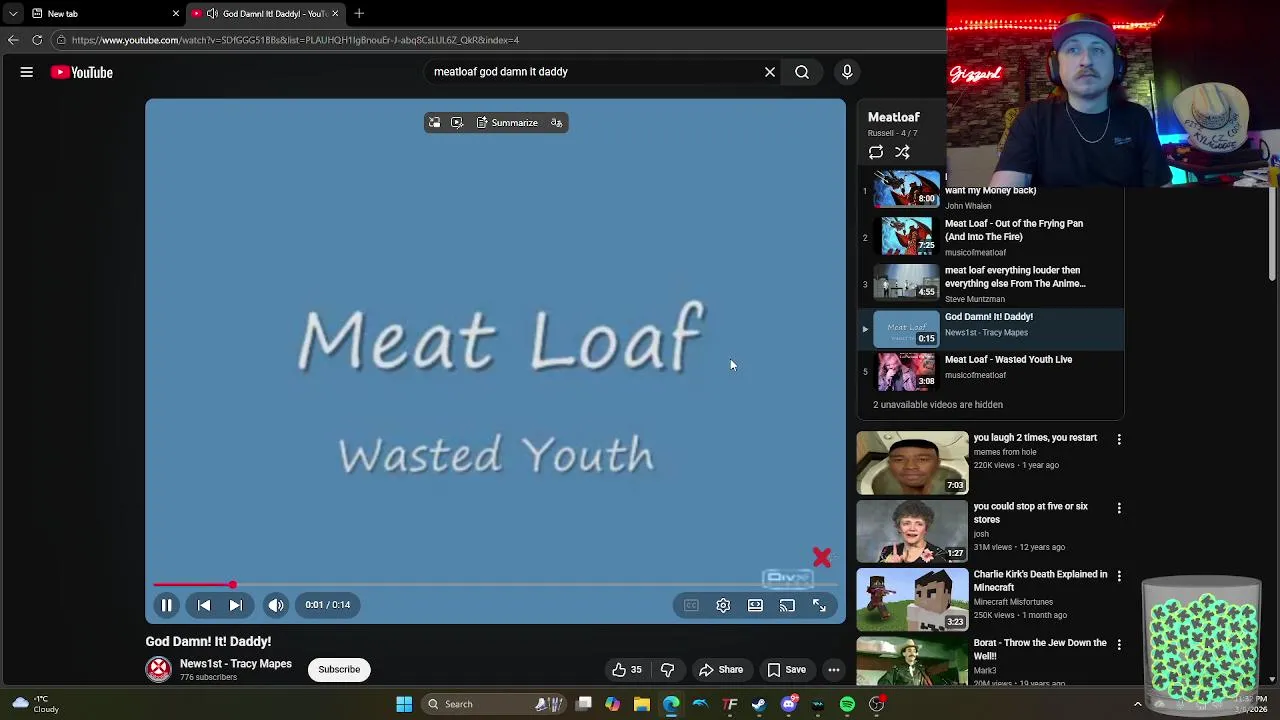Open more actions ellipsis beside Save
Viewport: 1280px width, 720px height.
(833, 670)
